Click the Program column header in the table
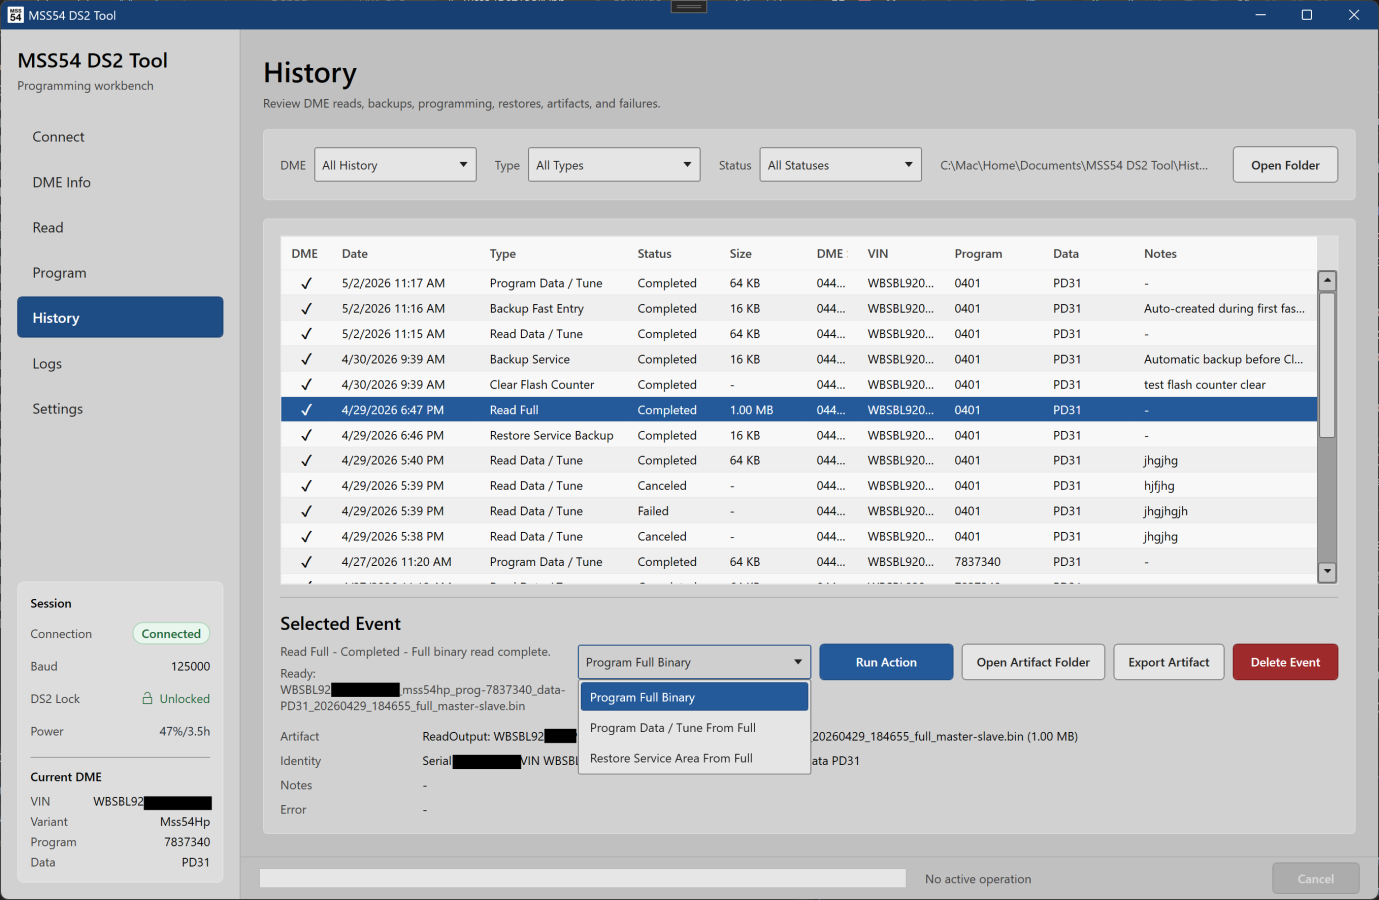The width and height of the screenshot is (1379, 900). coord(978,254)
